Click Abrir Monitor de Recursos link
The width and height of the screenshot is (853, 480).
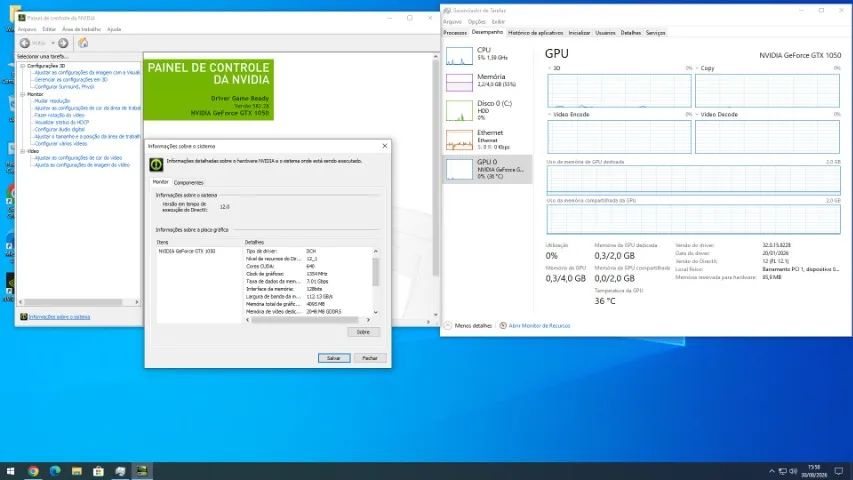[x=535, y=326]
